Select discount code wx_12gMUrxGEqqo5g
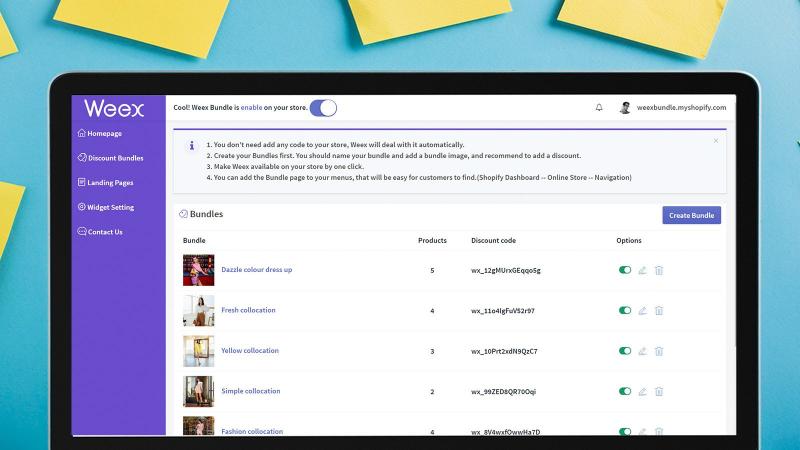This screenshot has height=450, width=800. click(x=506, y=270)
